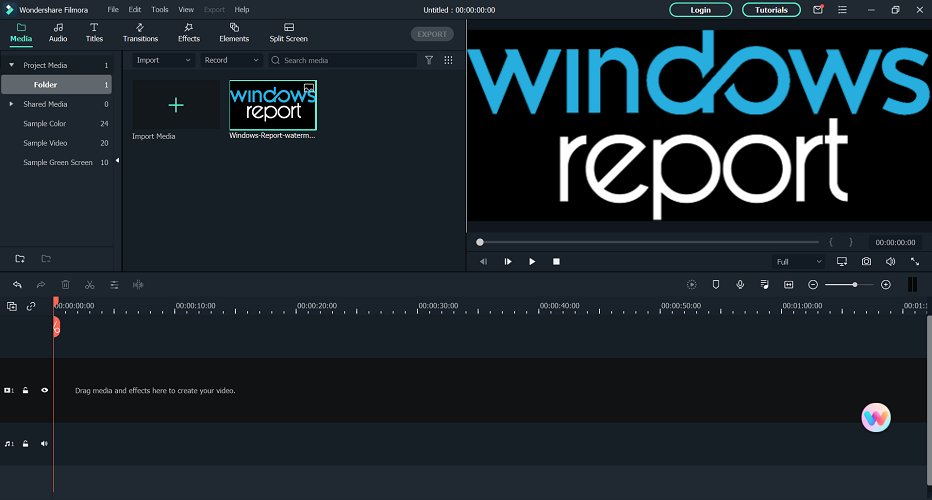Open the Record dropdown
This screenshot has height=500, width=932.
231,60
